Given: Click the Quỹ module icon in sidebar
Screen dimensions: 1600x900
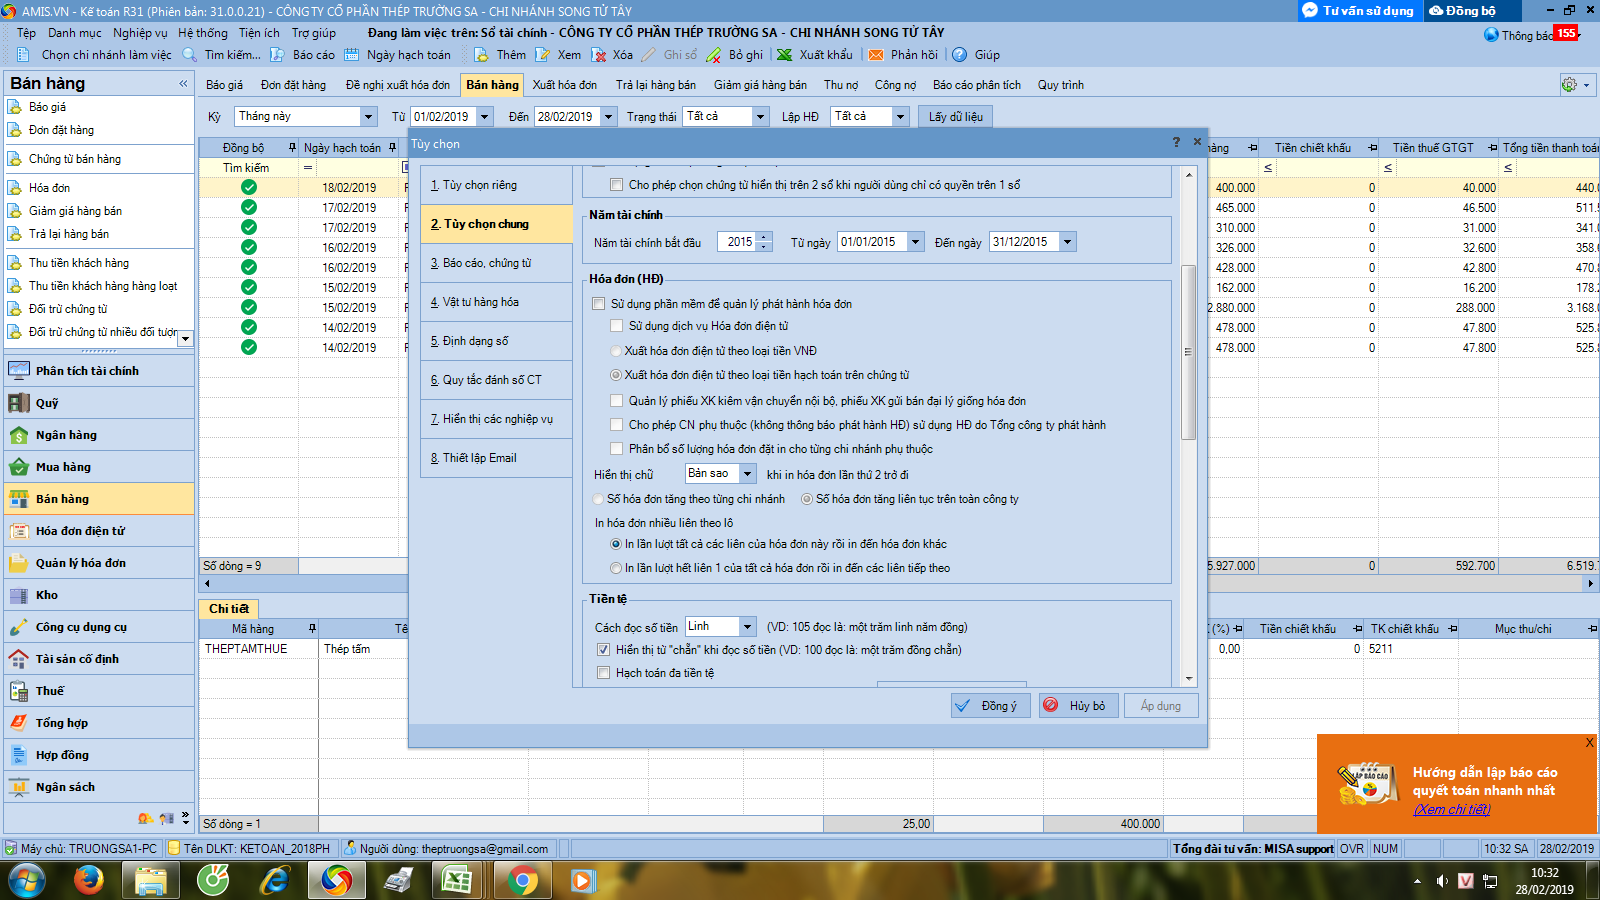Looking at the screenshot, I should pos(19,403).
